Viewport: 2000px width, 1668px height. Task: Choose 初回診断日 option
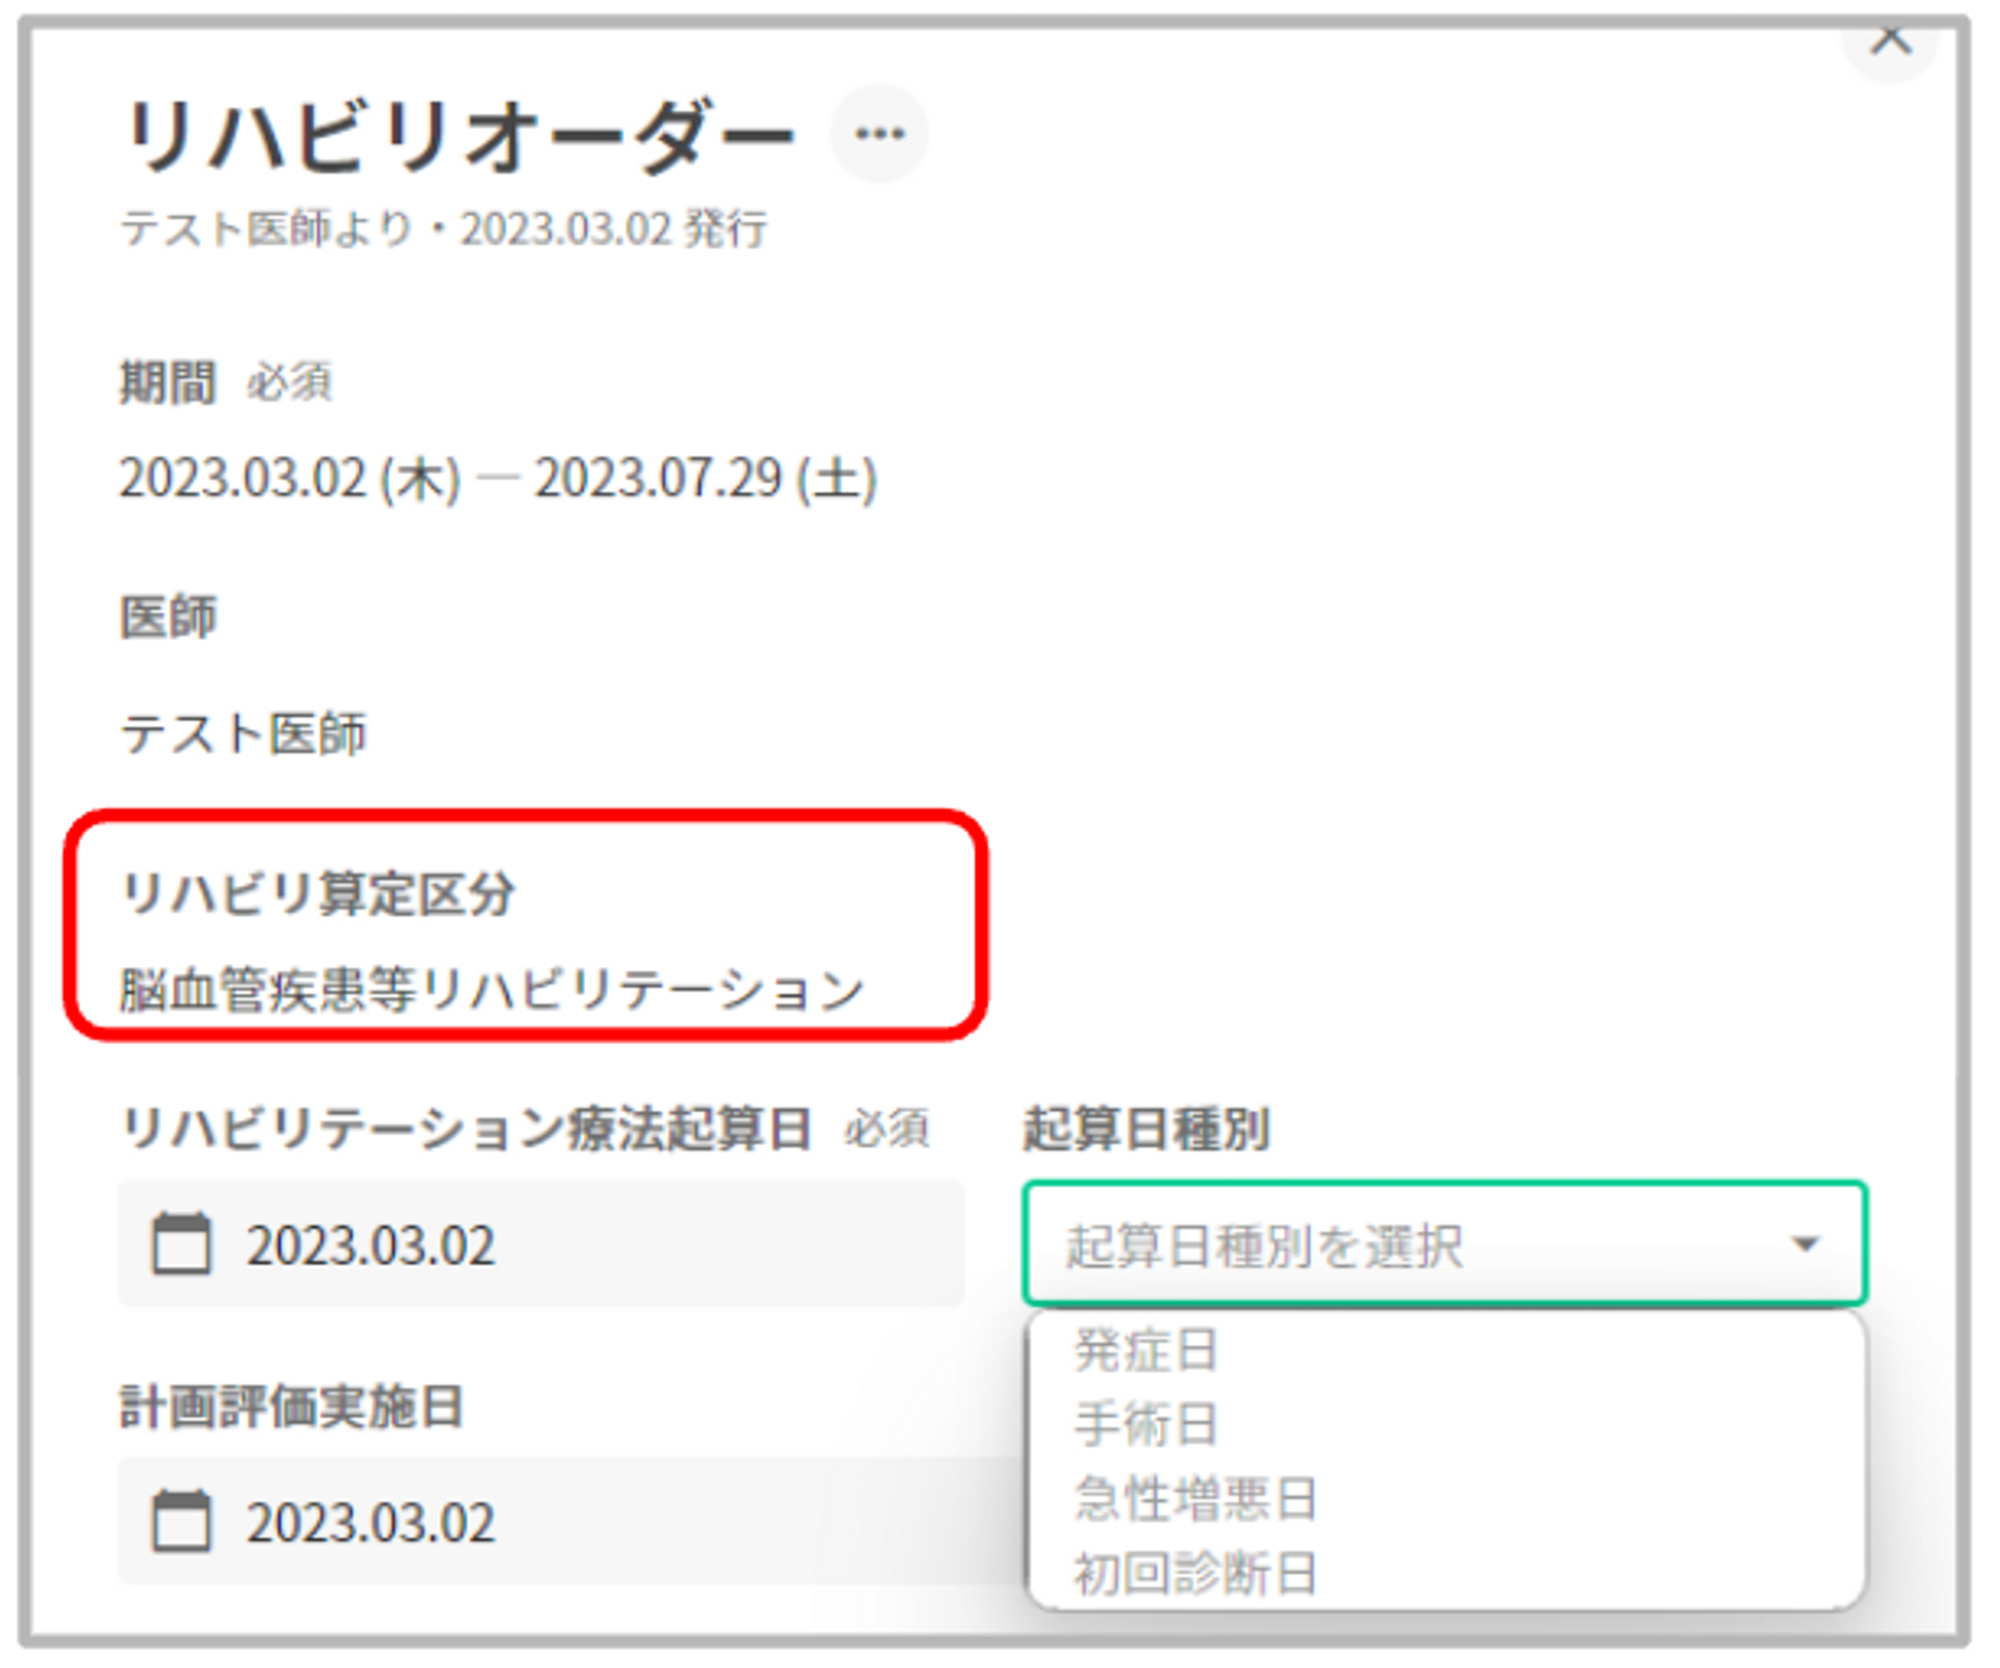click(x=1195, y=1572)
